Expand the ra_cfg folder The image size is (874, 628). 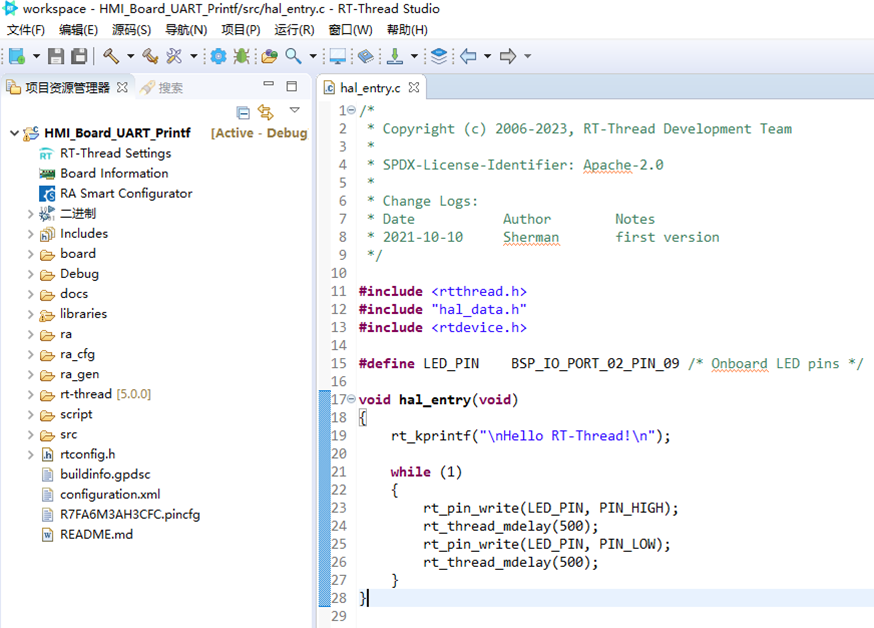pyautogui.click(x=31, y=354)
